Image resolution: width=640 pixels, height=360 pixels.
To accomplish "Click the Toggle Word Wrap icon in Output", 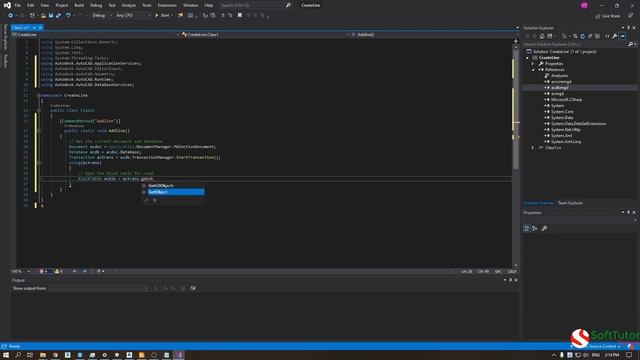I will (193, 288).
